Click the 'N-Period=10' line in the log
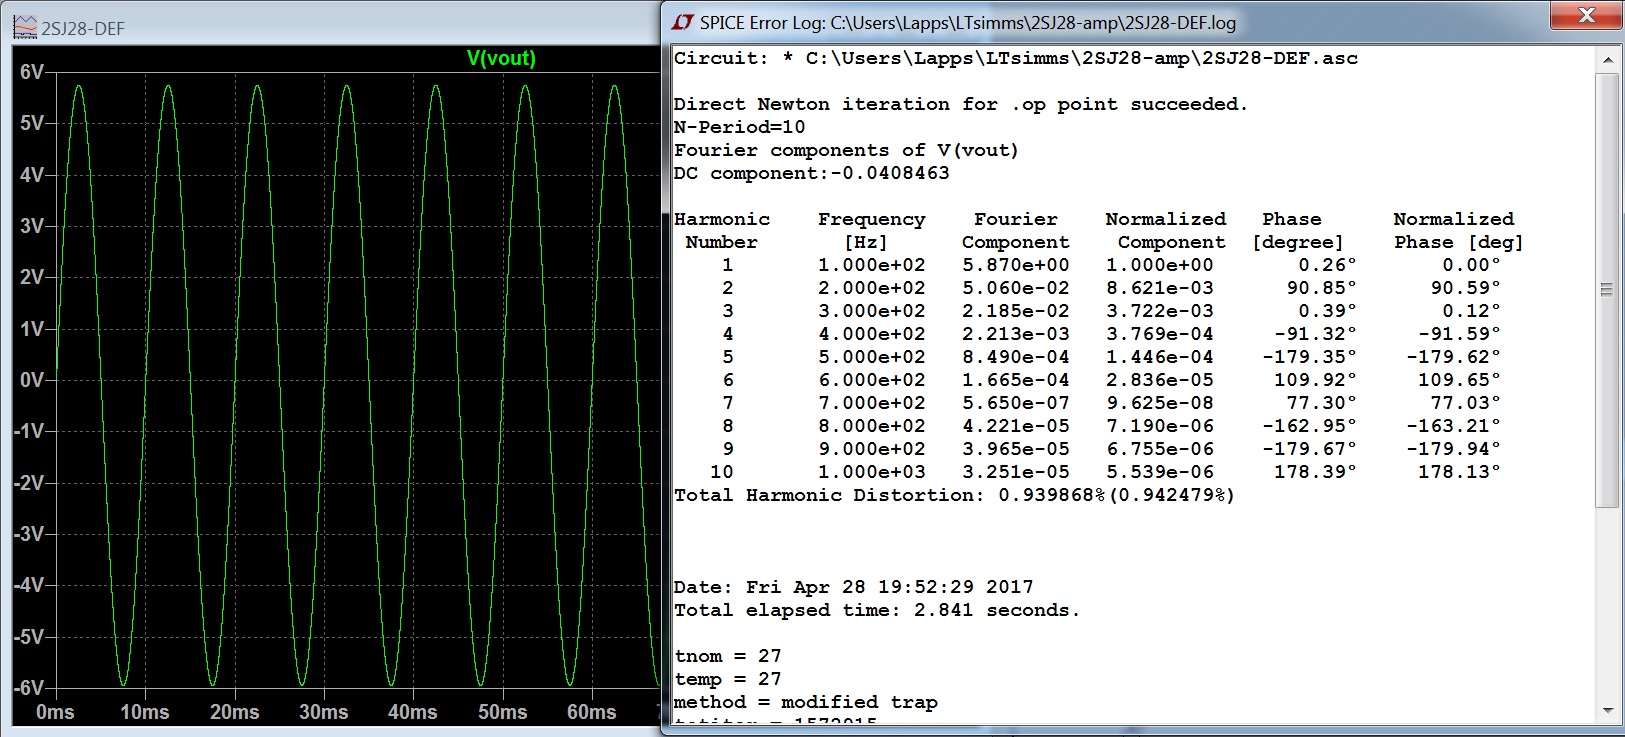 [739, 127]
